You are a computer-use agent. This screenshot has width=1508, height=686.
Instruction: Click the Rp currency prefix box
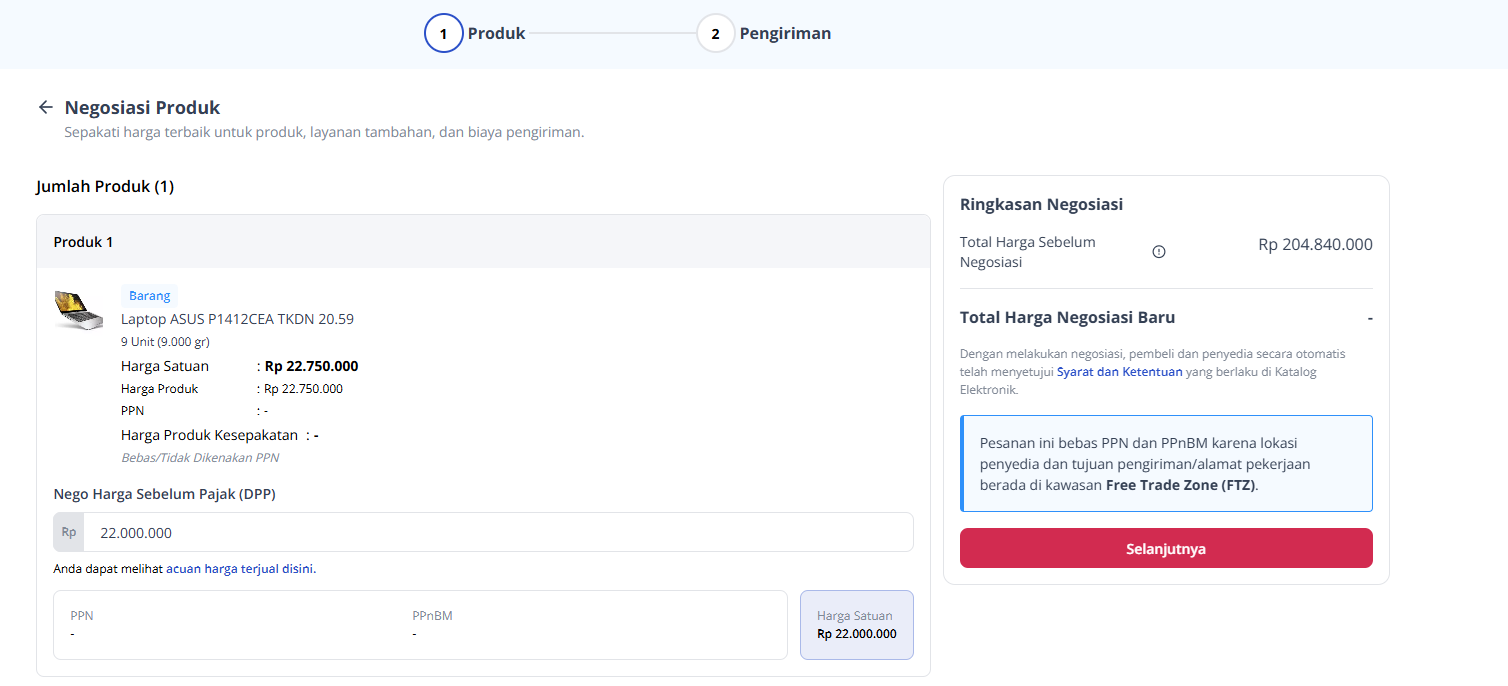[x=69, y=532]
